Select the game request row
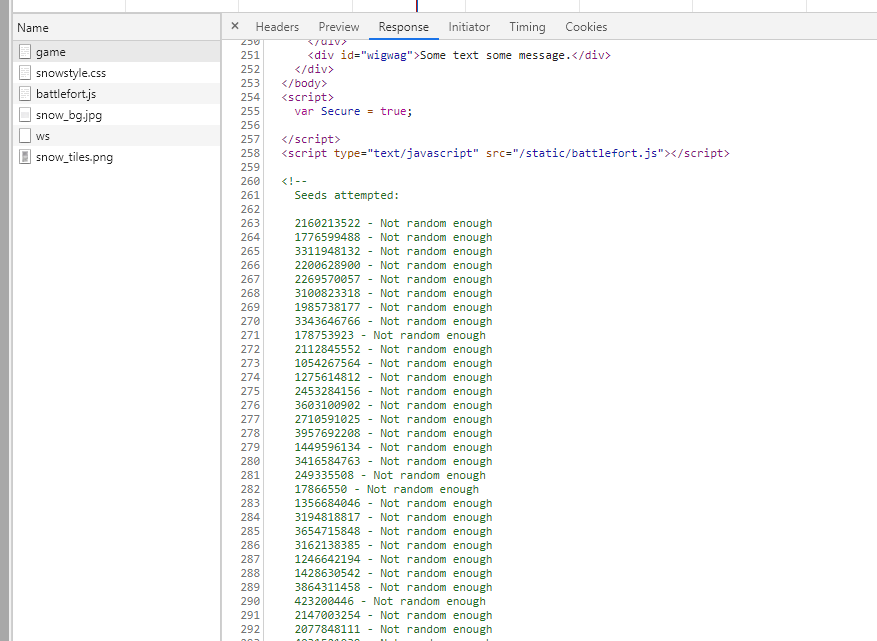 coord(117,52)
